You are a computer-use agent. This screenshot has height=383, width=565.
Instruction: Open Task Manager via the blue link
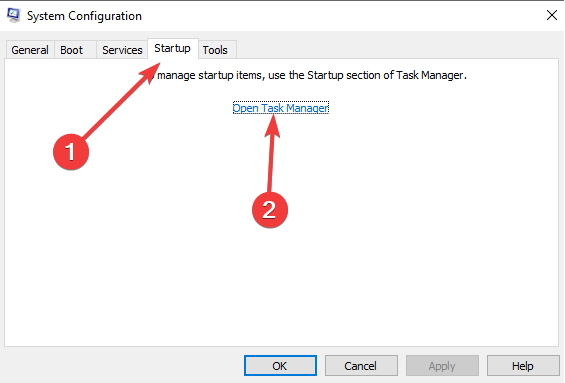[281, 108]
